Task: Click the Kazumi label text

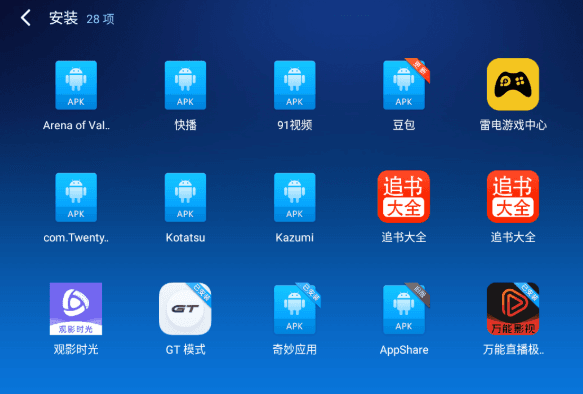Action: click(x=294, y=238)
